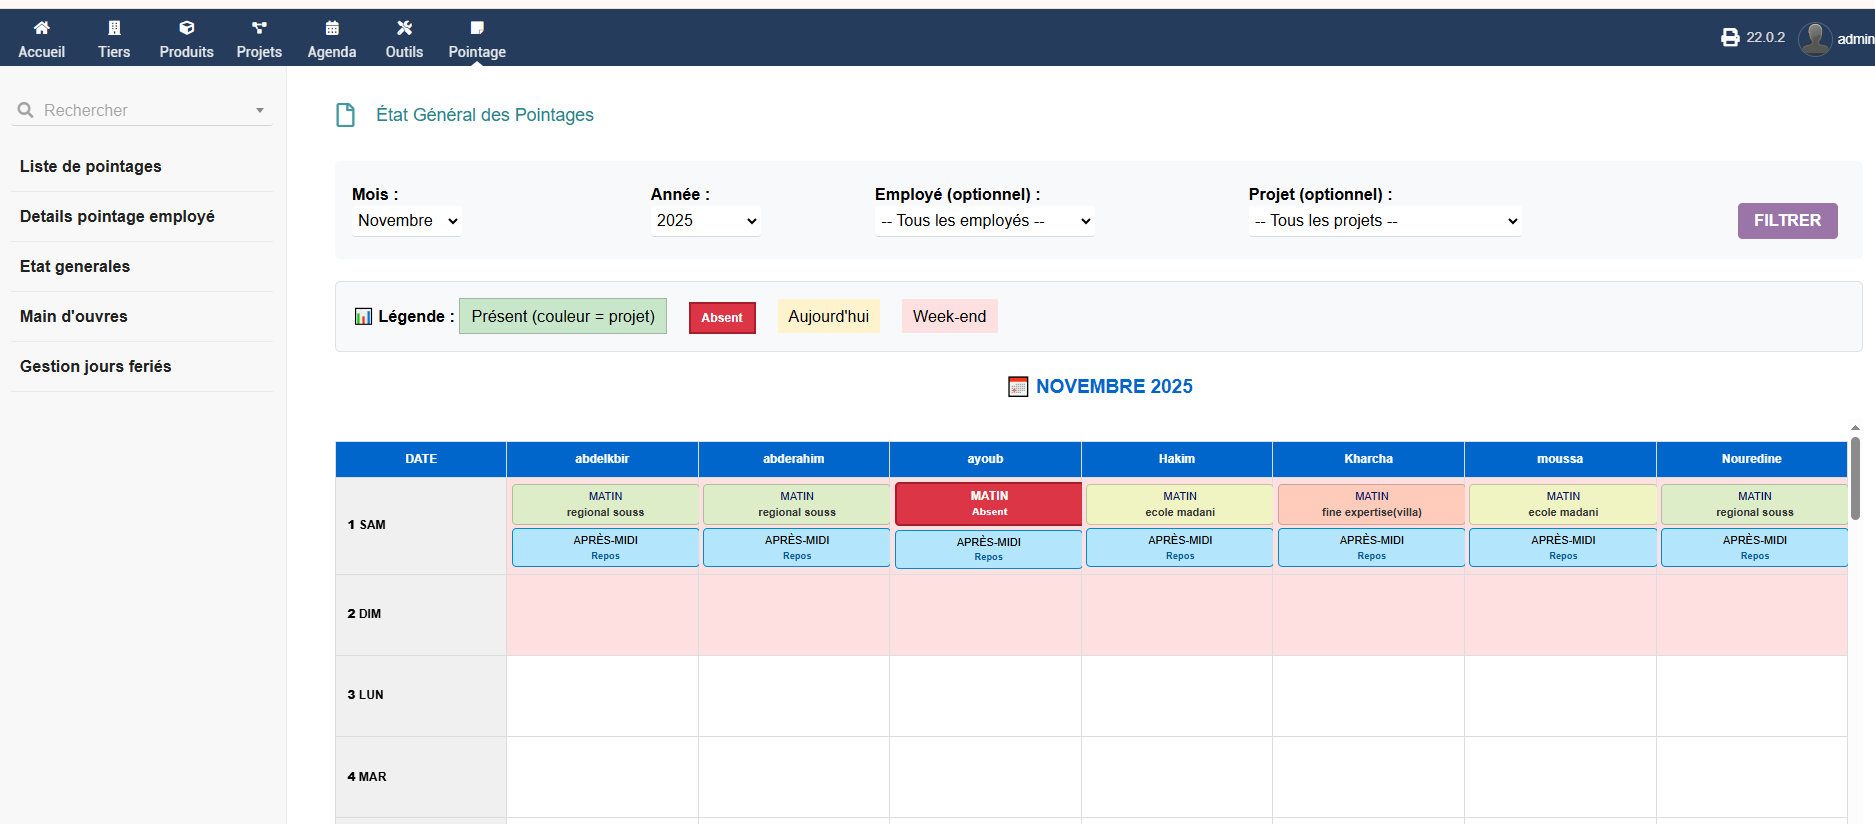The width and height of the screenshot is (1875, 824).
Task: Go to Gestion jours feriés
Action: pyautogui.click(x=96, y=367)
